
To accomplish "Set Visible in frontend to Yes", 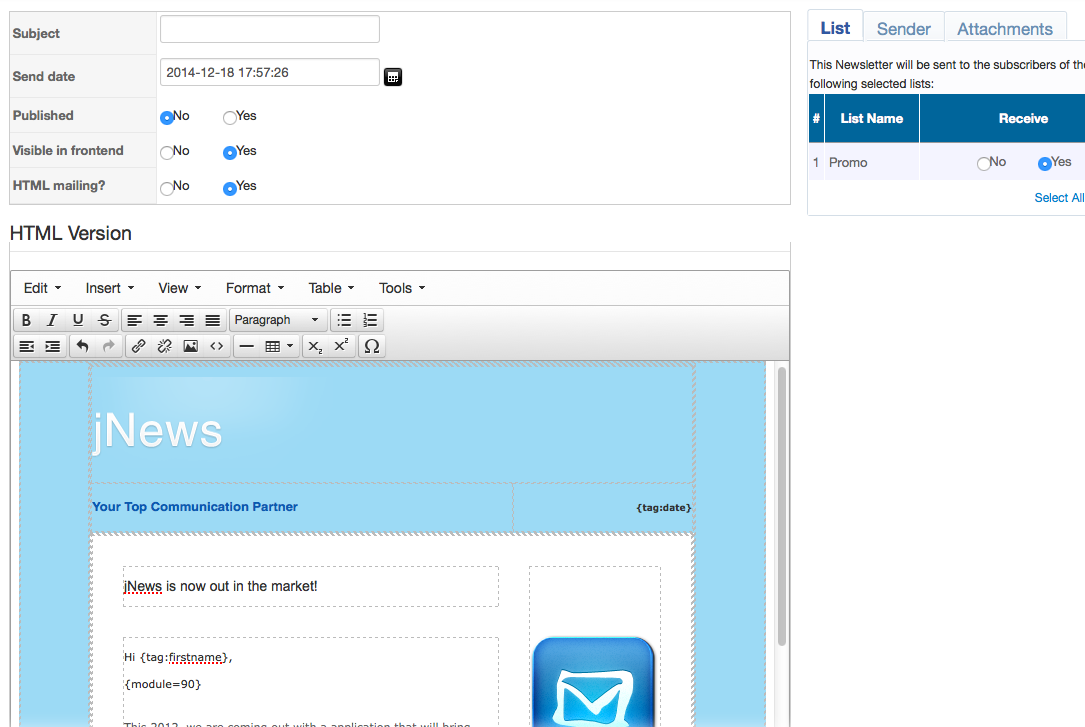I will click(x=230, y=153).
